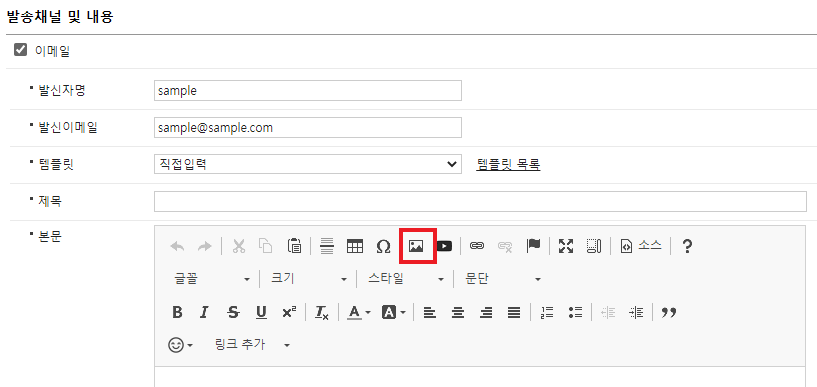Maximize the editor with expand icon
This screenshot has width=817, height=387.
565,246
